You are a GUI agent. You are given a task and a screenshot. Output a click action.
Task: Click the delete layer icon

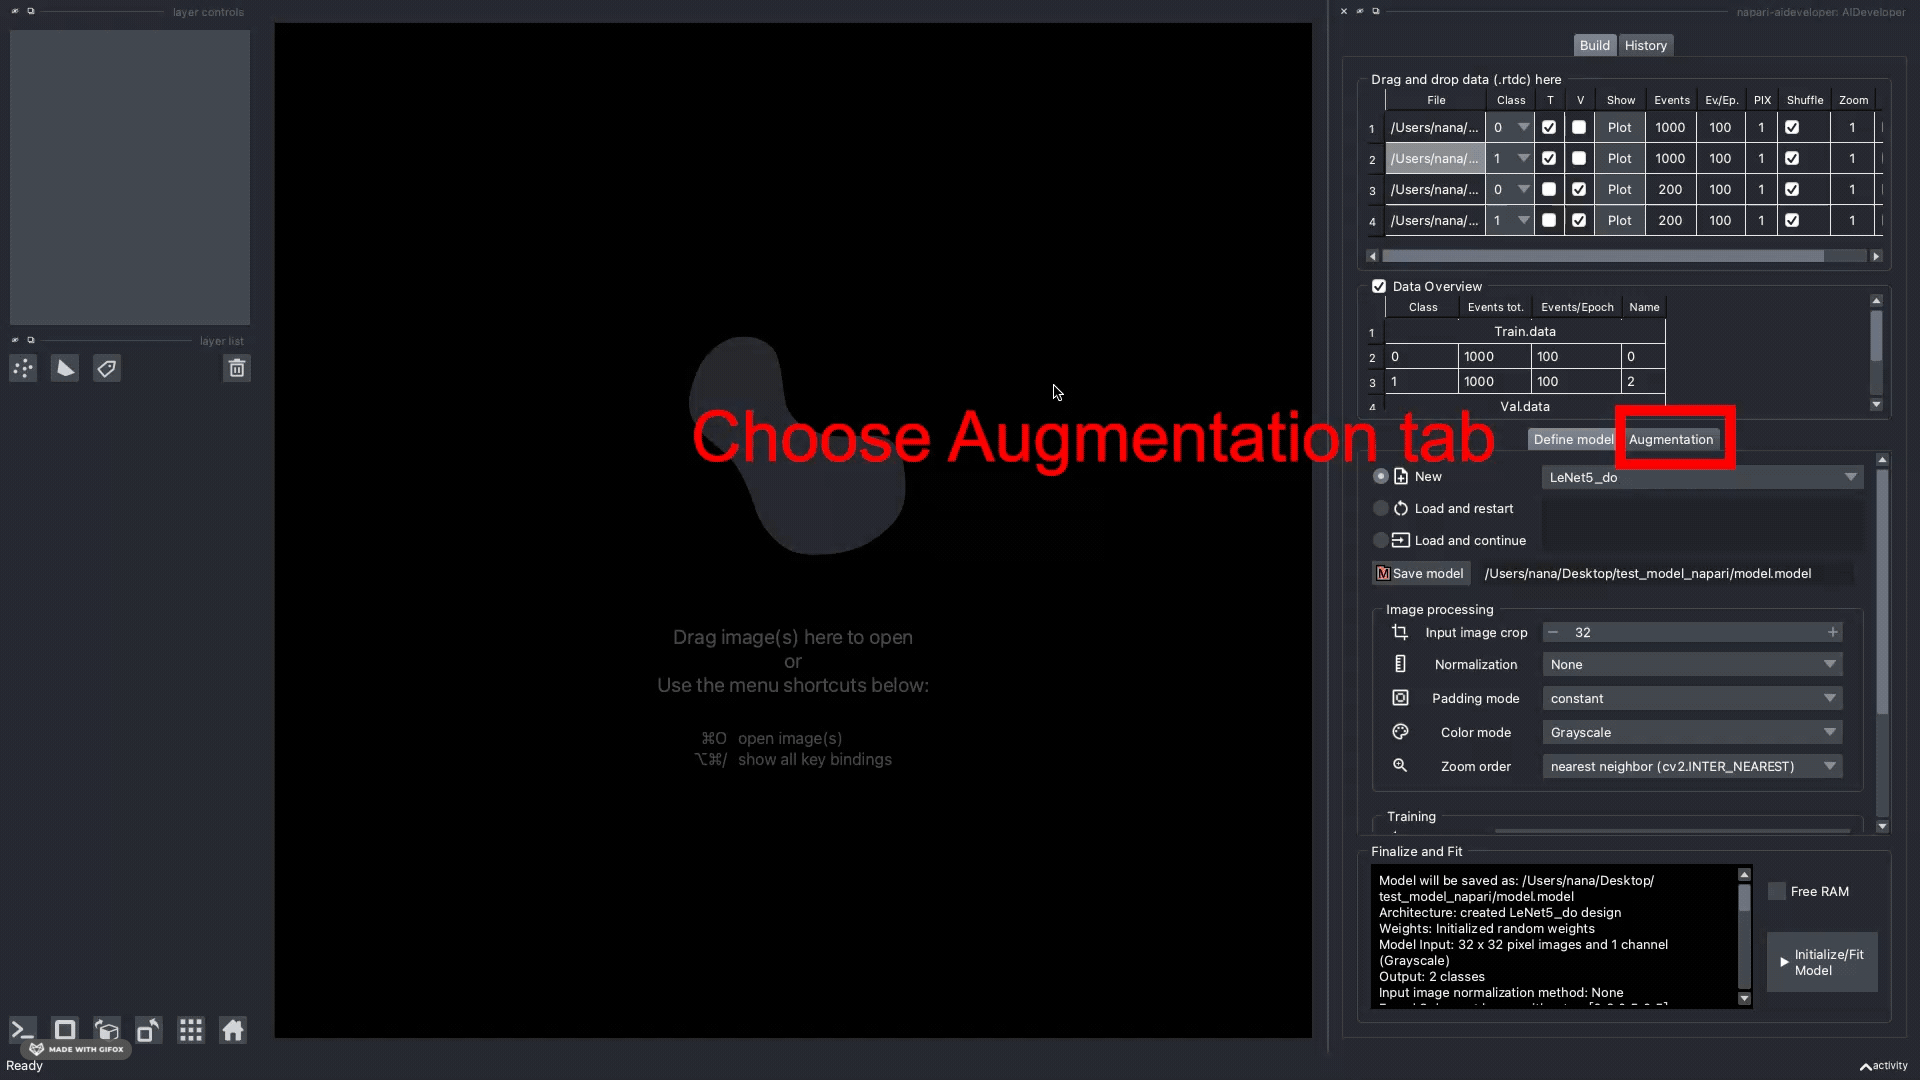click(x=236, y=368)
